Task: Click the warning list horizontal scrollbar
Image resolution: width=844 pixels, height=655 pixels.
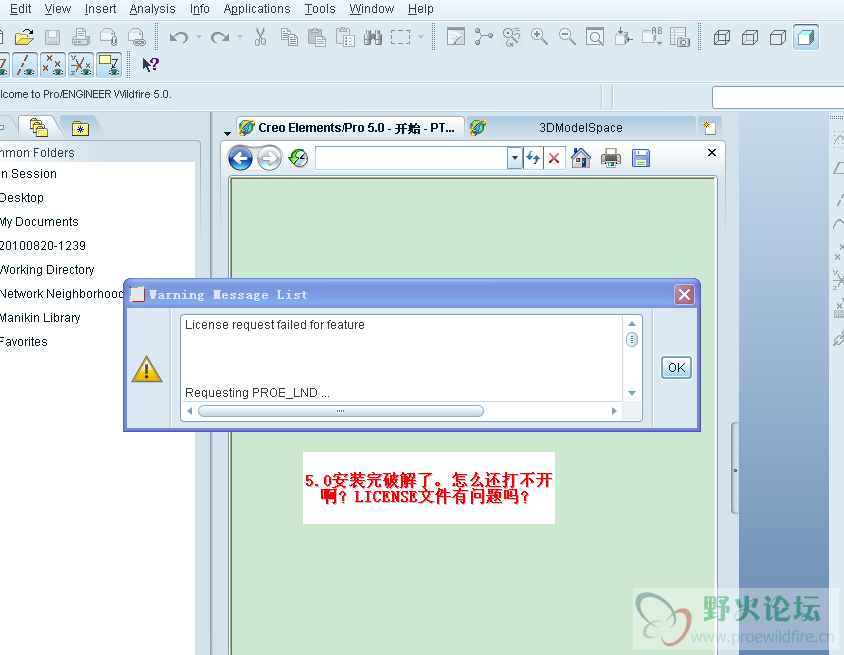Action: point(341,411)
